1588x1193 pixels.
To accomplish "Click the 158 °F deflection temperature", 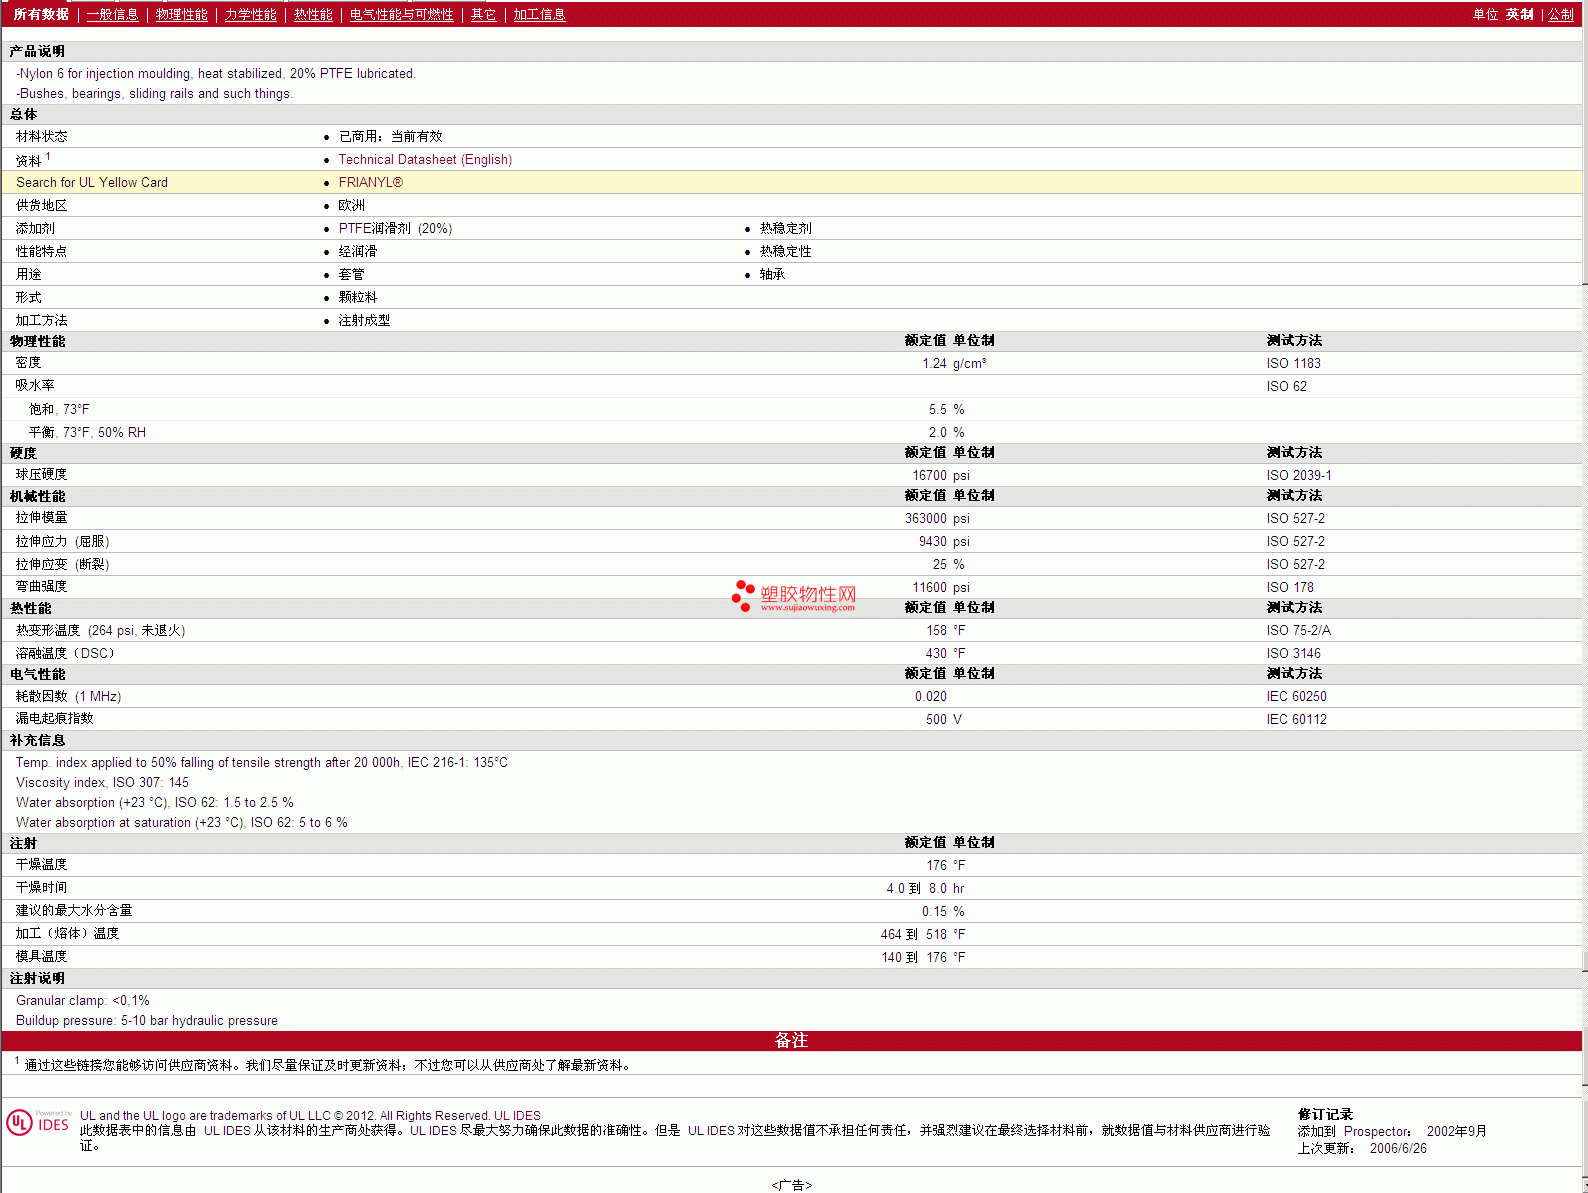I will click(945, 631).
